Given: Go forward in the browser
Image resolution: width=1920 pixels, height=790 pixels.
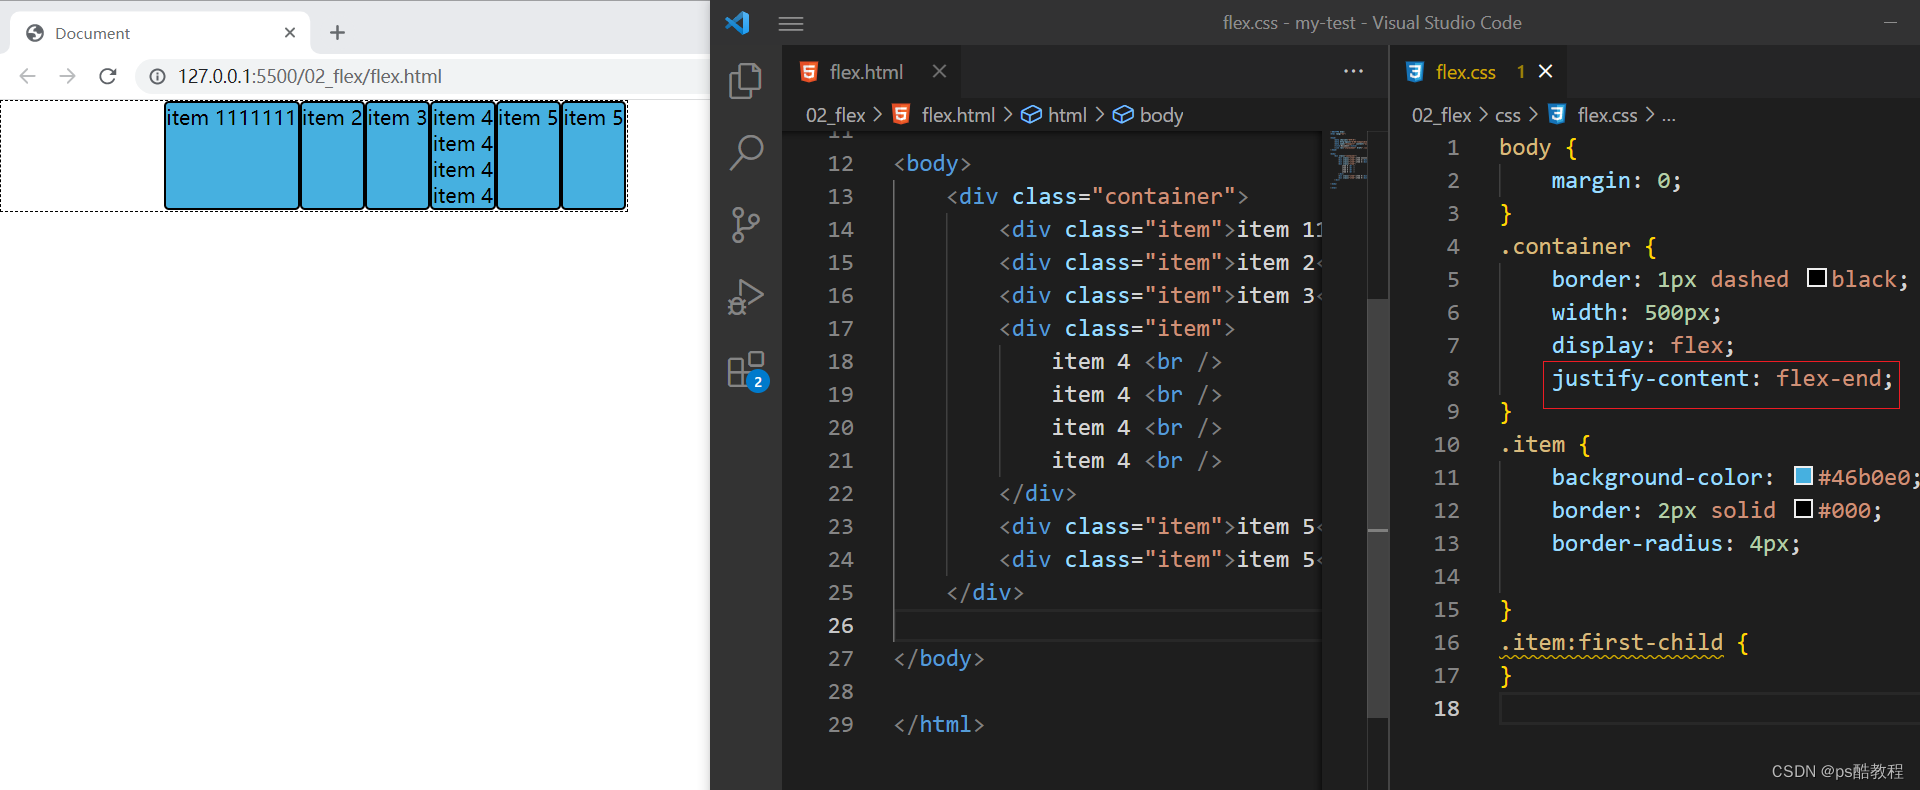Looking at the screenshot, I should coord(67,76).
